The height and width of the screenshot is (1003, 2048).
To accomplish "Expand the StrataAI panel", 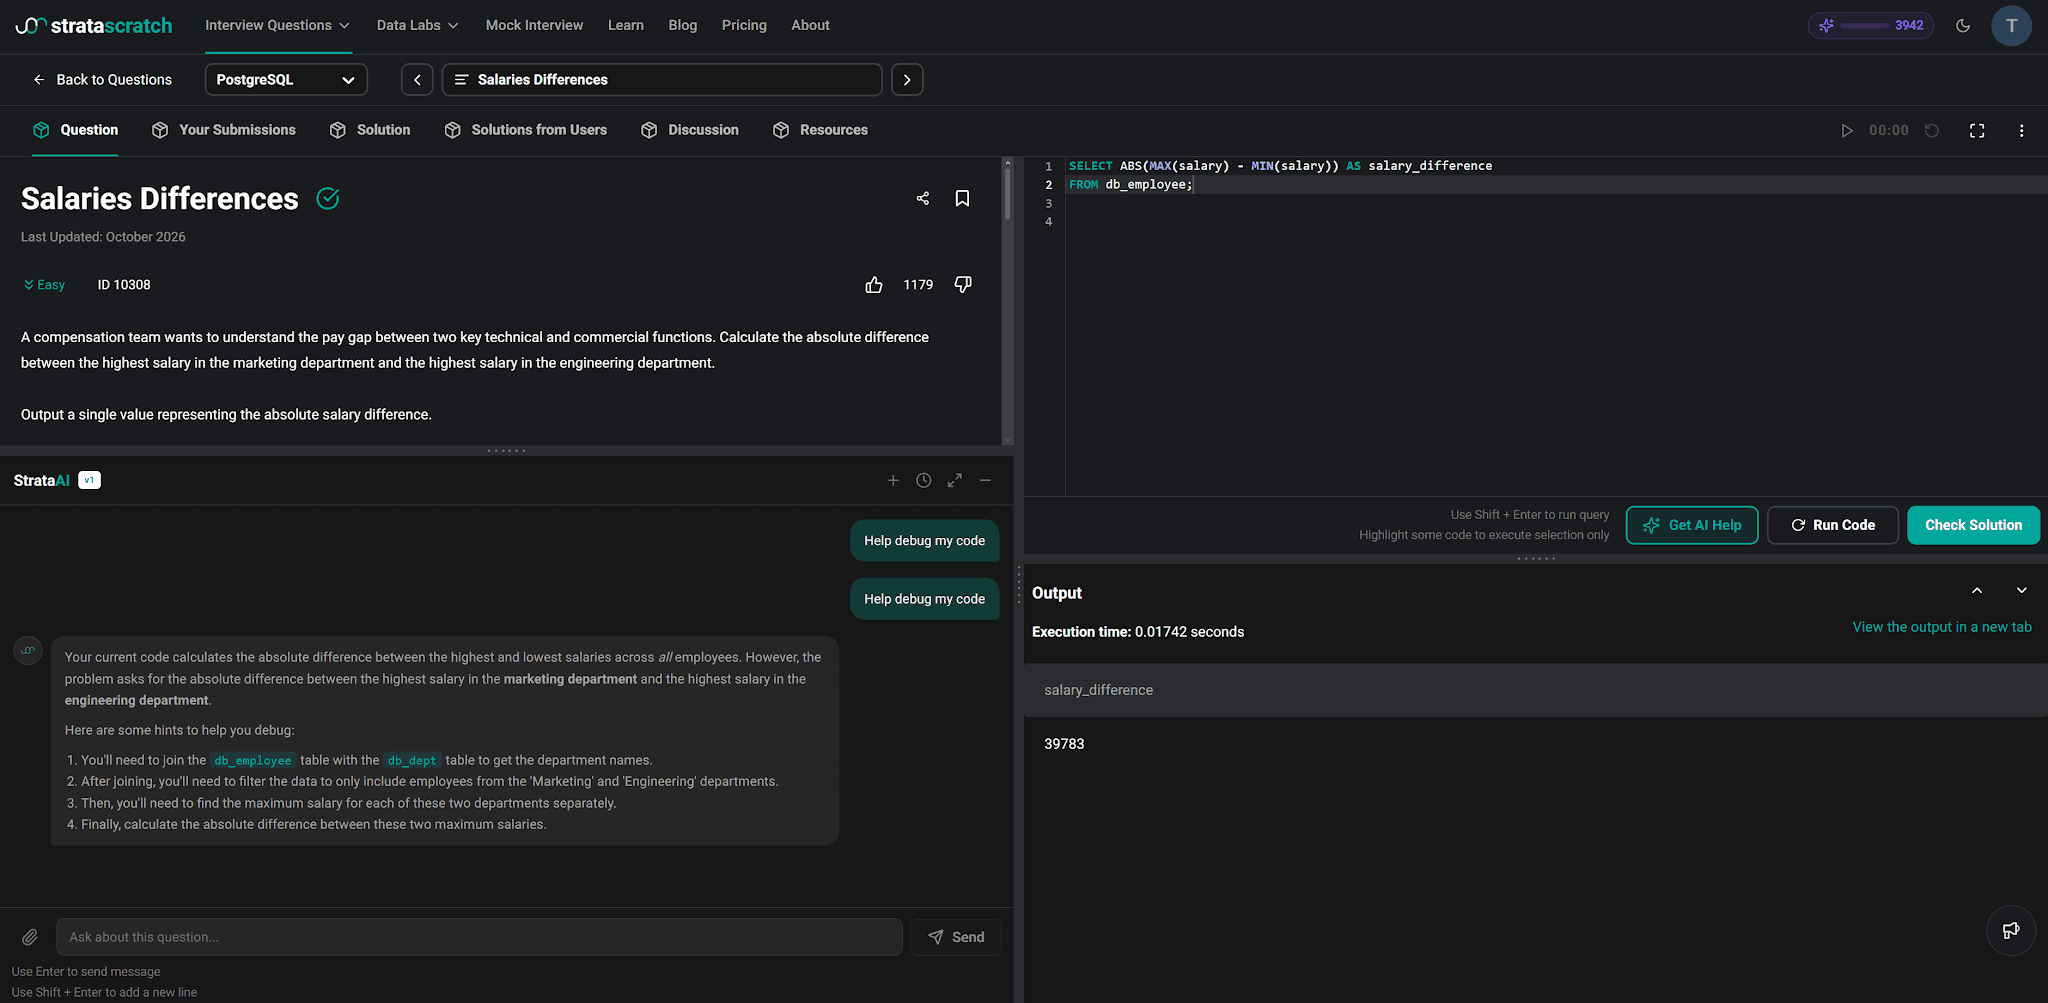I will coord(955,481).
